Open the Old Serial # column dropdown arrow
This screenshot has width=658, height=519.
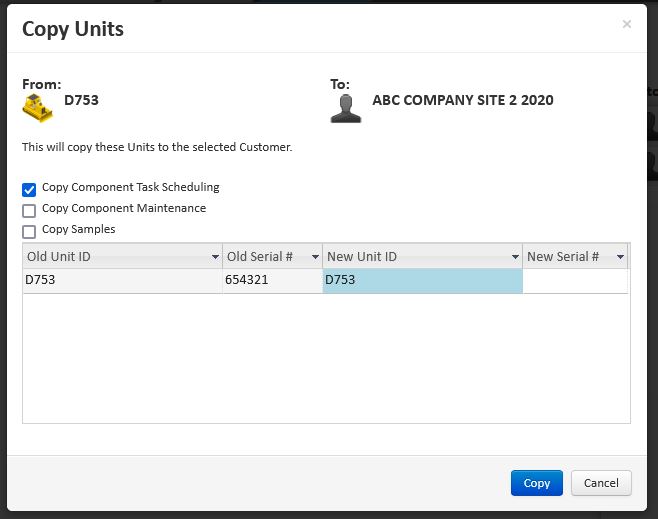pyautogui.click(x=315, y=258)
